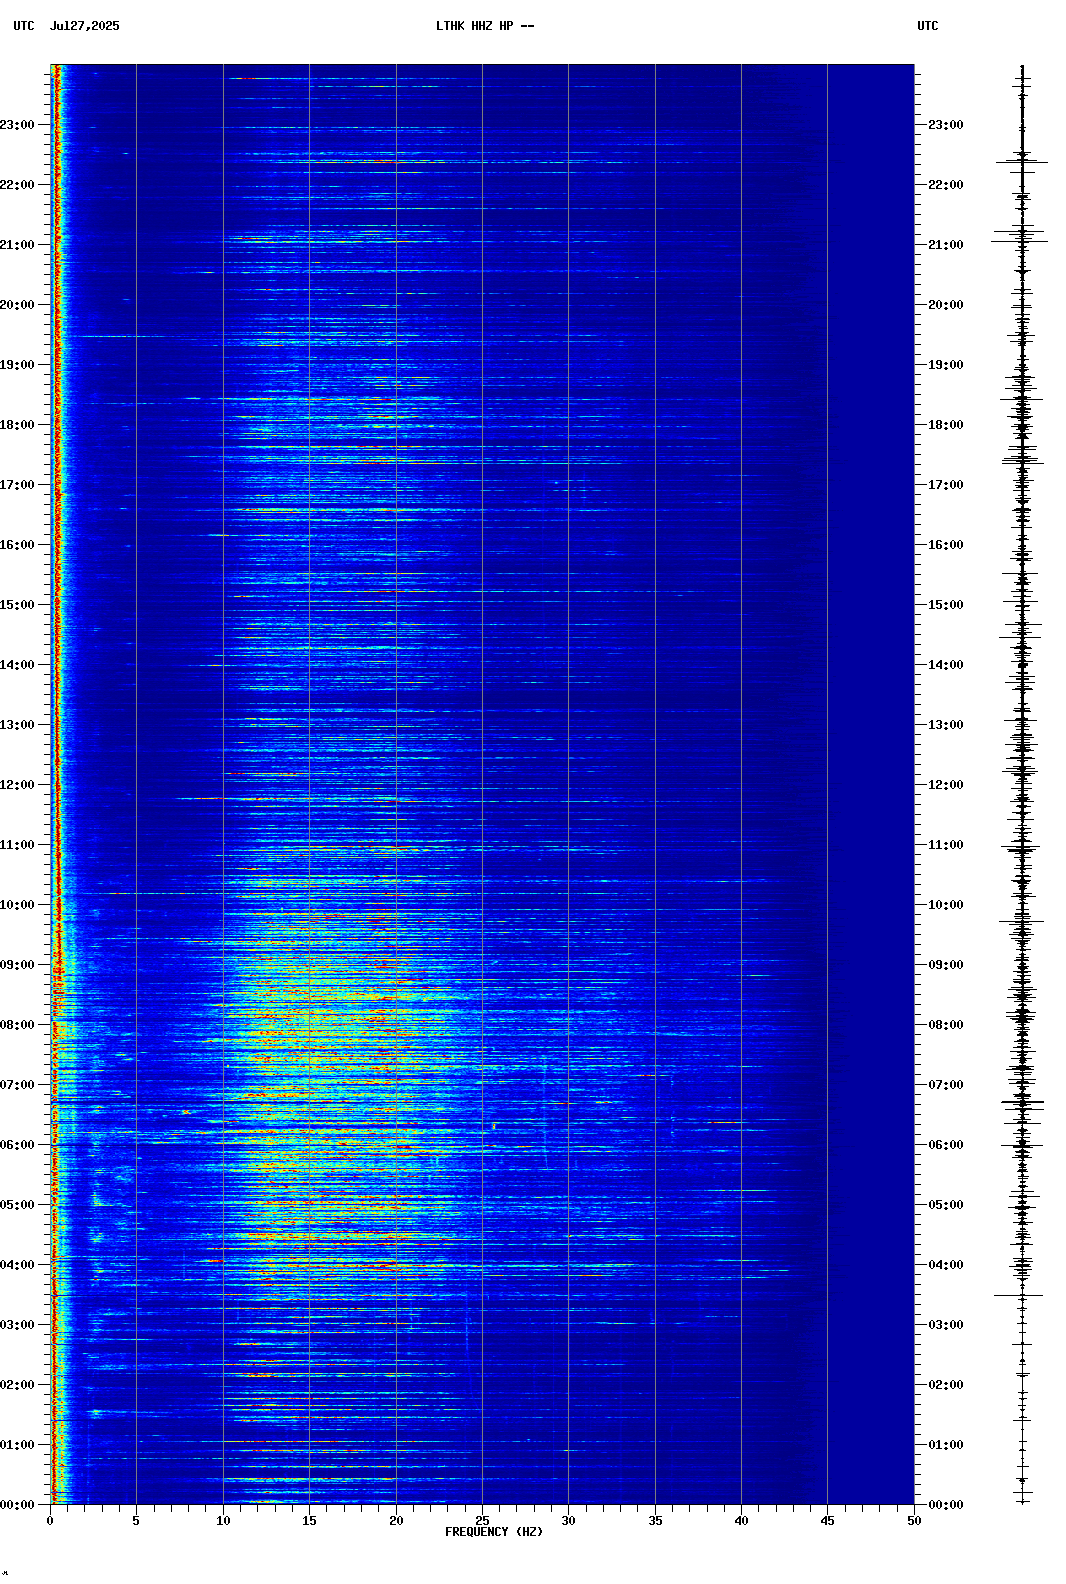Click 13:00 on the right time axis
The width and height of the screenshot is (1066, 1584).
(946, 725)
